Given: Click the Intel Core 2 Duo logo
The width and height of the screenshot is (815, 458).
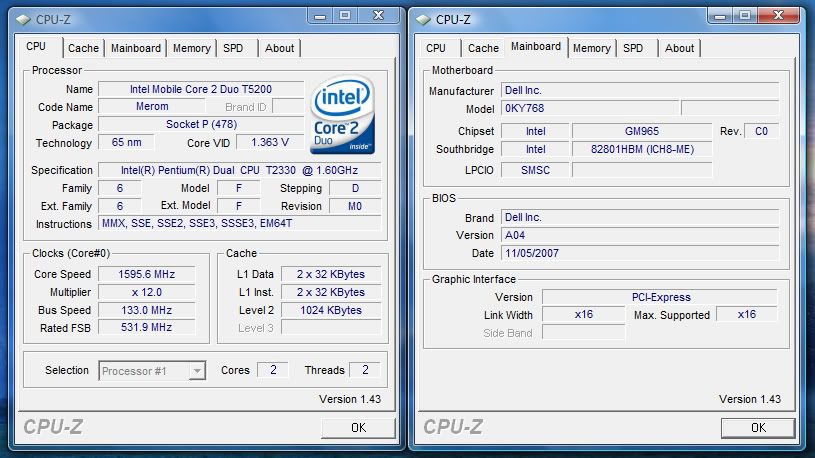Looking at the screenshot, I should pyautogui.click(x=343, y=115).
